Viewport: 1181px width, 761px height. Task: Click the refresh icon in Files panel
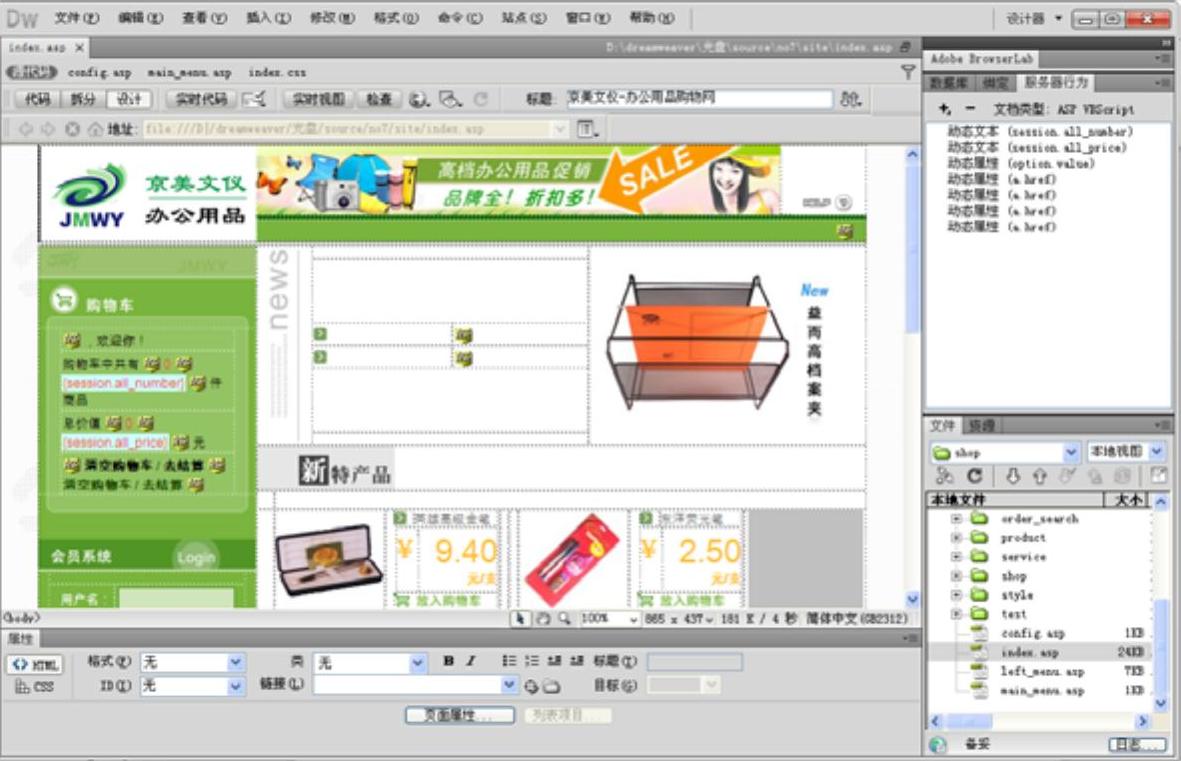tap(974, 477)
